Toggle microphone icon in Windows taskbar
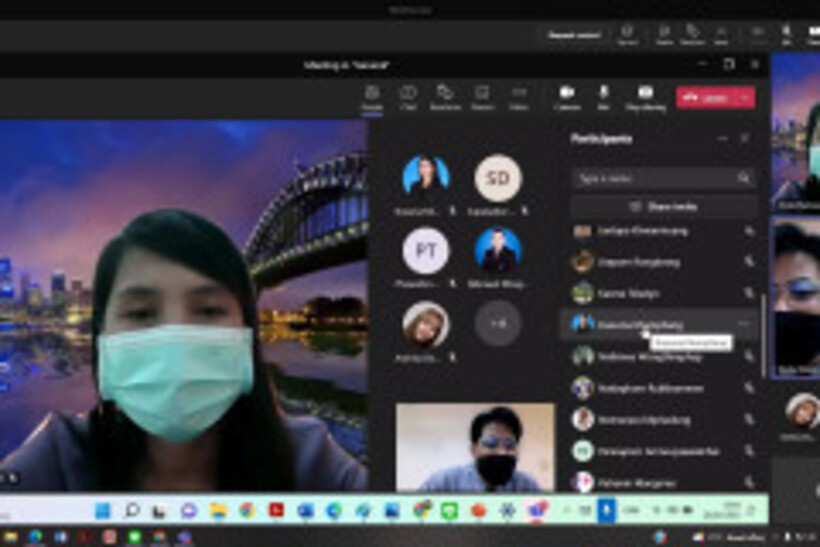Screen dimensions: 820x547 tap(604, 510)
